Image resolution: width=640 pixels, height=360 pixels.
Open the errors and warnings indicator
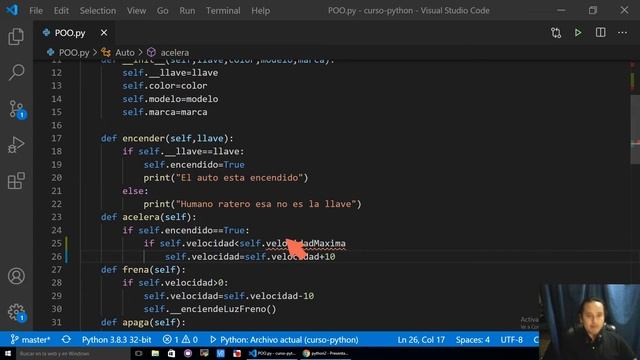point(180,340)
